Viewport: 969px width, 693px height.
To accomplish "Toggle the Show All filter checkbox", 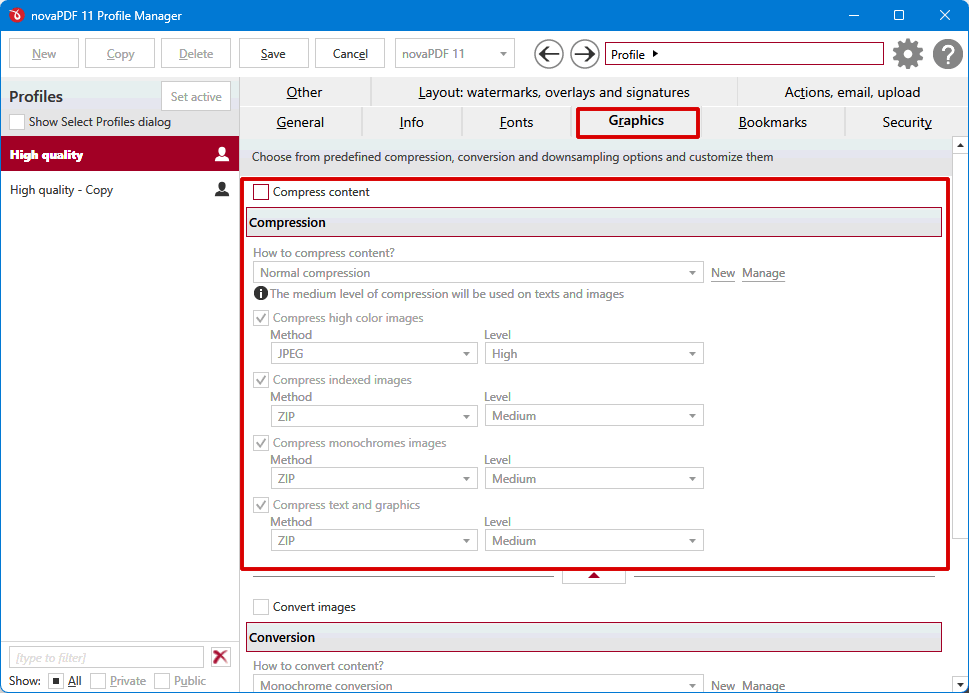I will [56, 681].
